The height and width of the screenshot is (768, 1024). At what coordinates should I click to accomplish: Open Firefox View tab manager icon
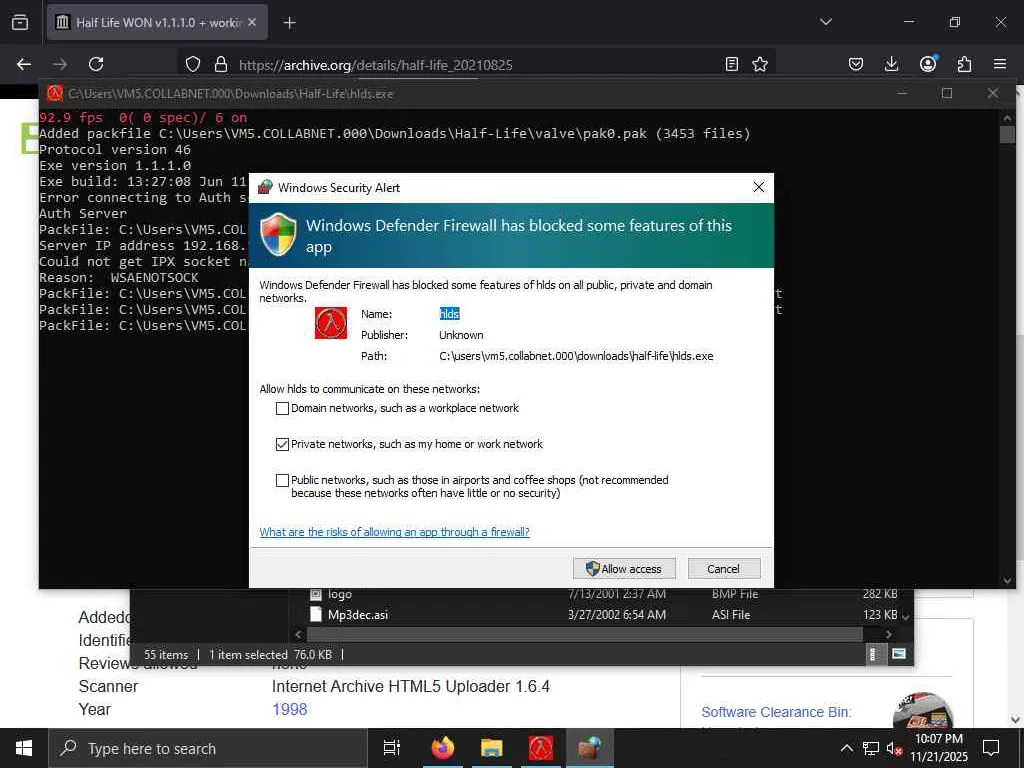[20, 22]
